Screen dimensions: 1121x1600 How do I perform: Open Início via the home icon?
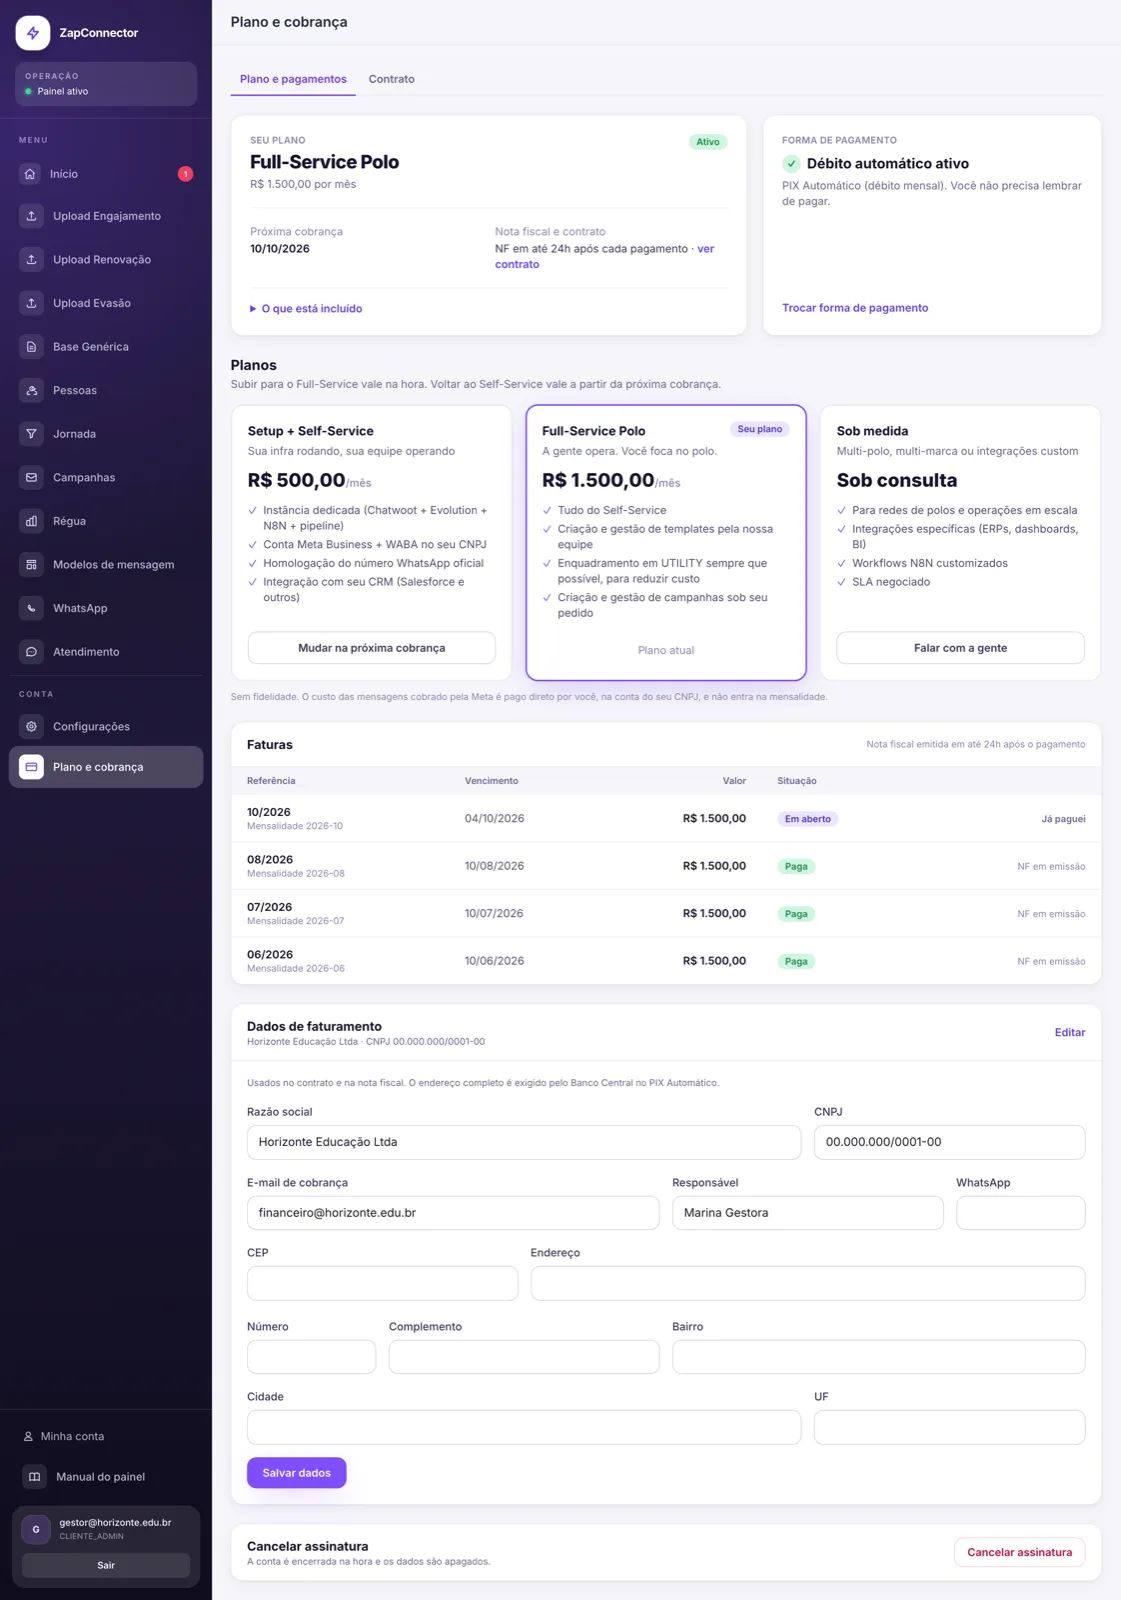31,174
